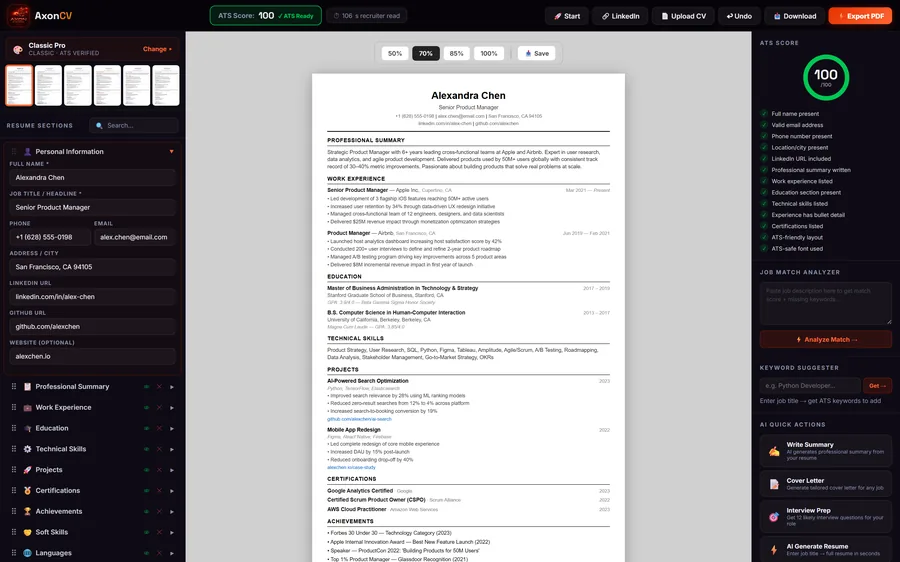900x562 pixels.
Task: Remove the Work Experience section with its red X
Action: pos(160,408)
